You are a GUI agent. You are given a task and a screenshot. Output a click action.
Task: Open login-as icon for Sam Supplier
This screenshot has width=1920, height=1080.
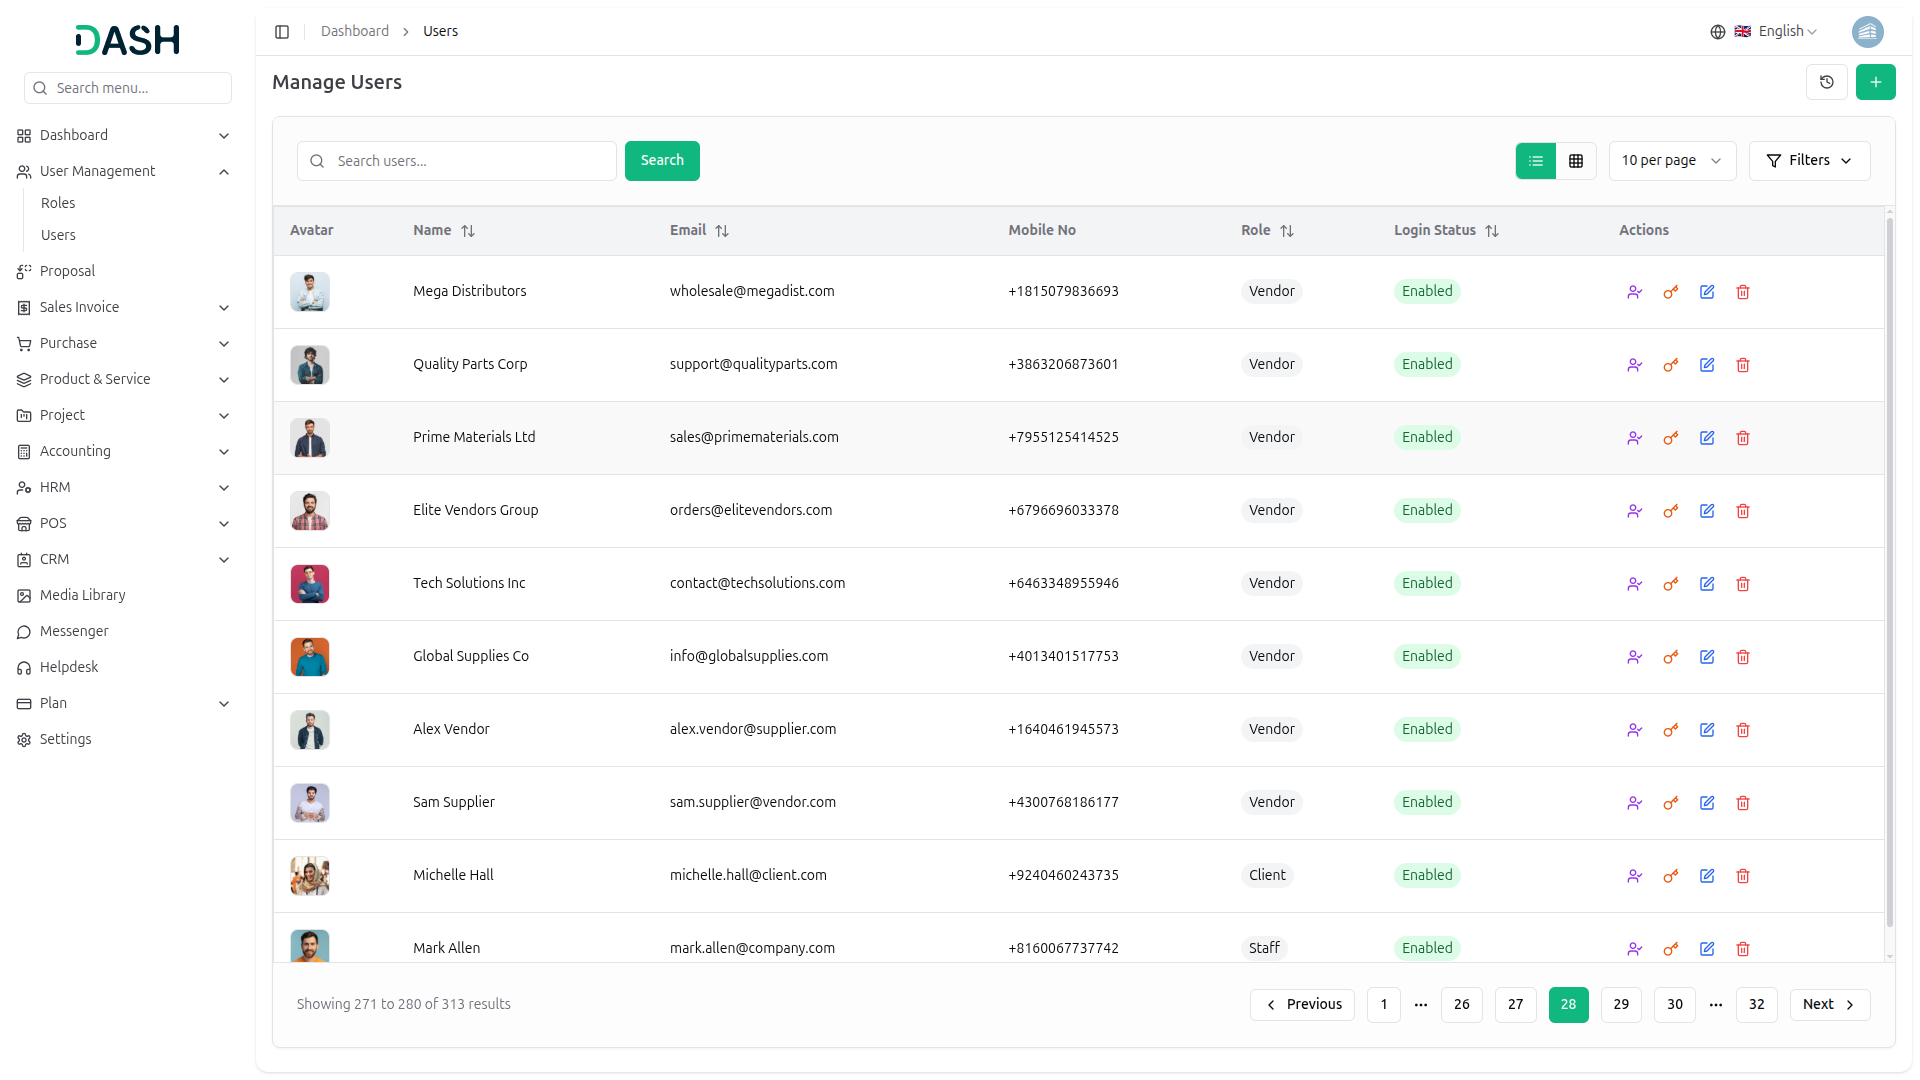(x=1634, y=803)
